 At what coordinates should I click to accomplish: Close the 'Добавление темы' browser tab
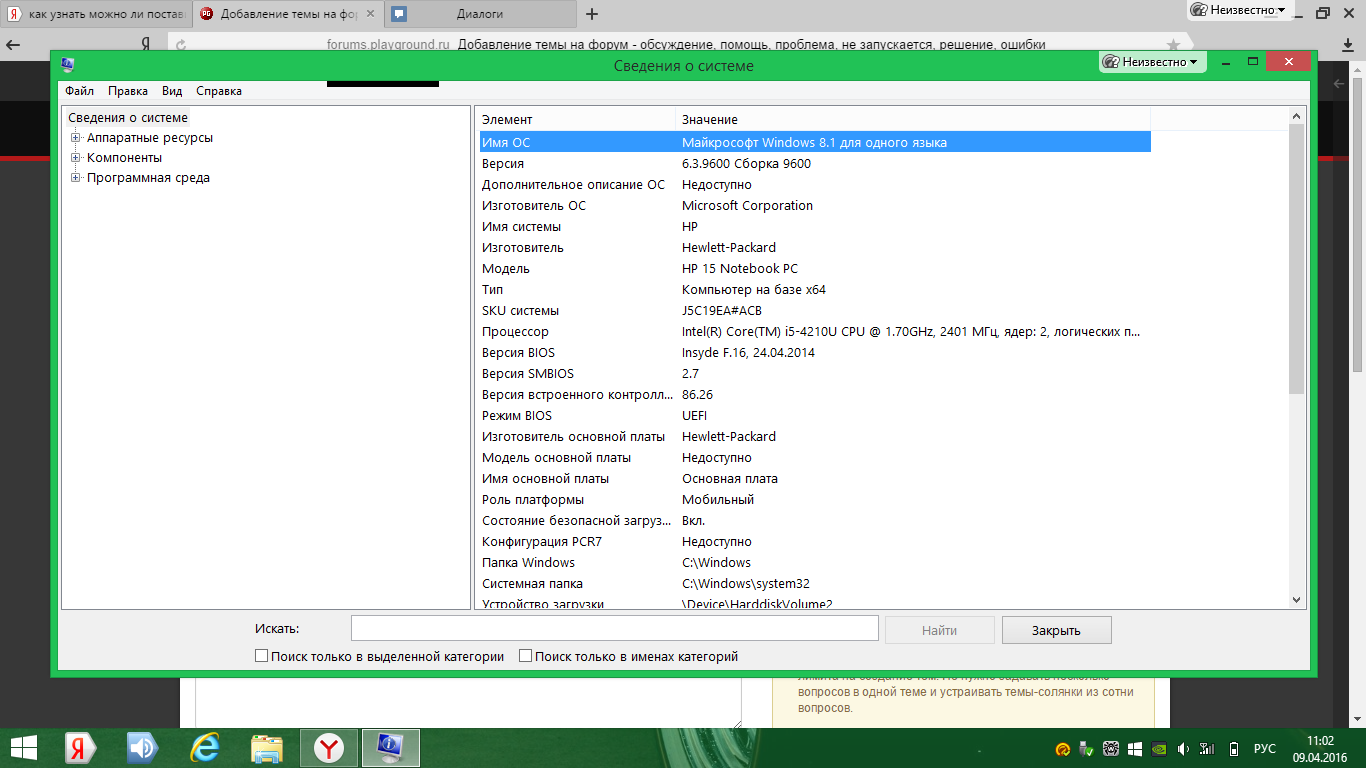click(x=369, y=14)
